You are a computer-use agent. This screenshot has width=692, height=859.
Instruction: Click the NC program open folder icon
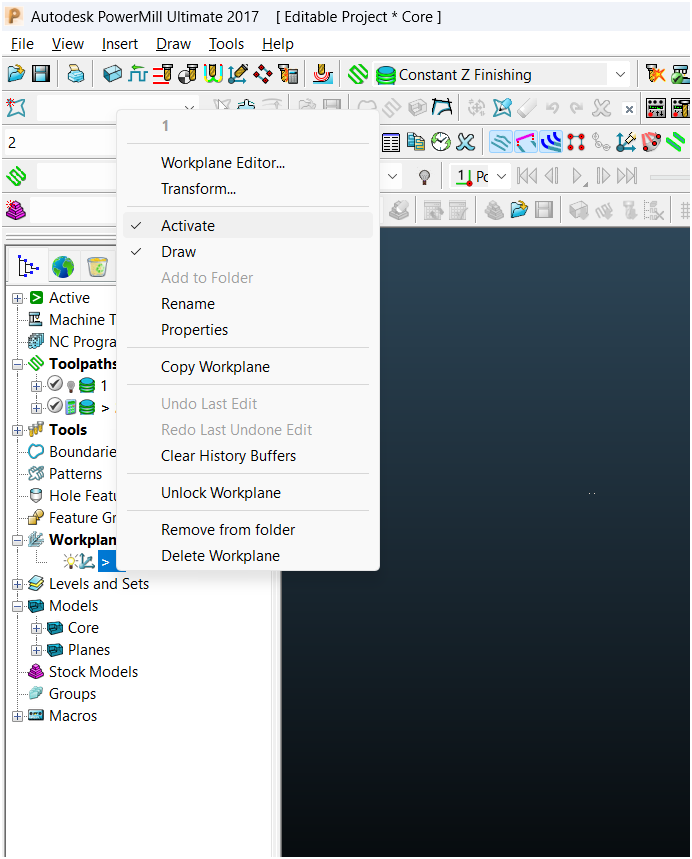(x=519, y=210)
